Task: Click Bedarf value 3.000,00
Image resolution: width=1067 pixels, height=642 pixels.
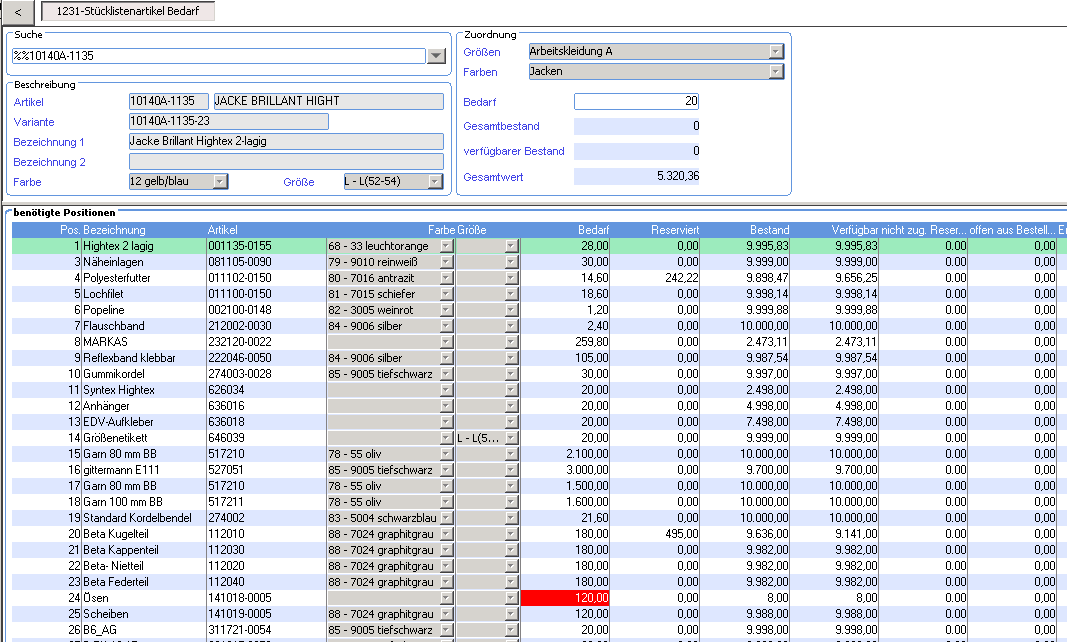Action: [587, 470]
